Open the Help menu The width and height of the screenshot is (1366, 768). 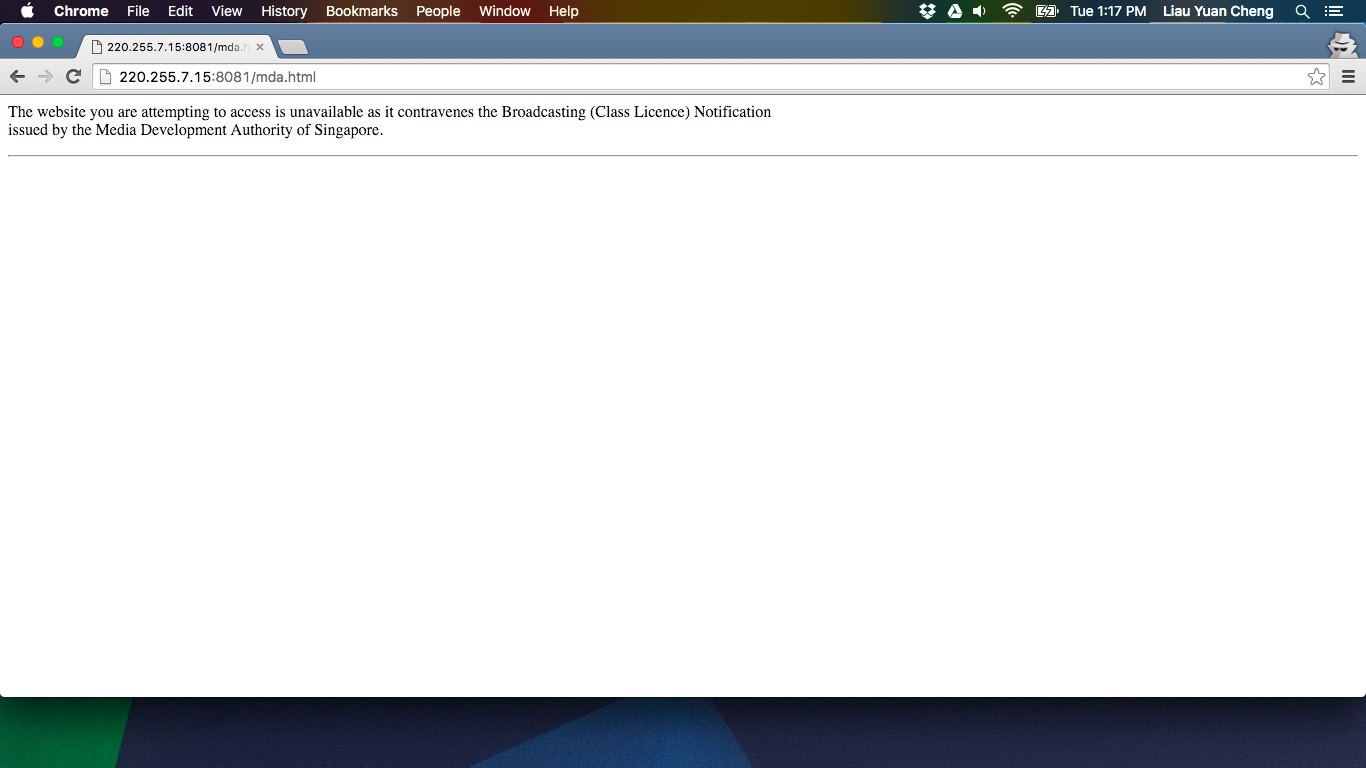tap(564, 11)
